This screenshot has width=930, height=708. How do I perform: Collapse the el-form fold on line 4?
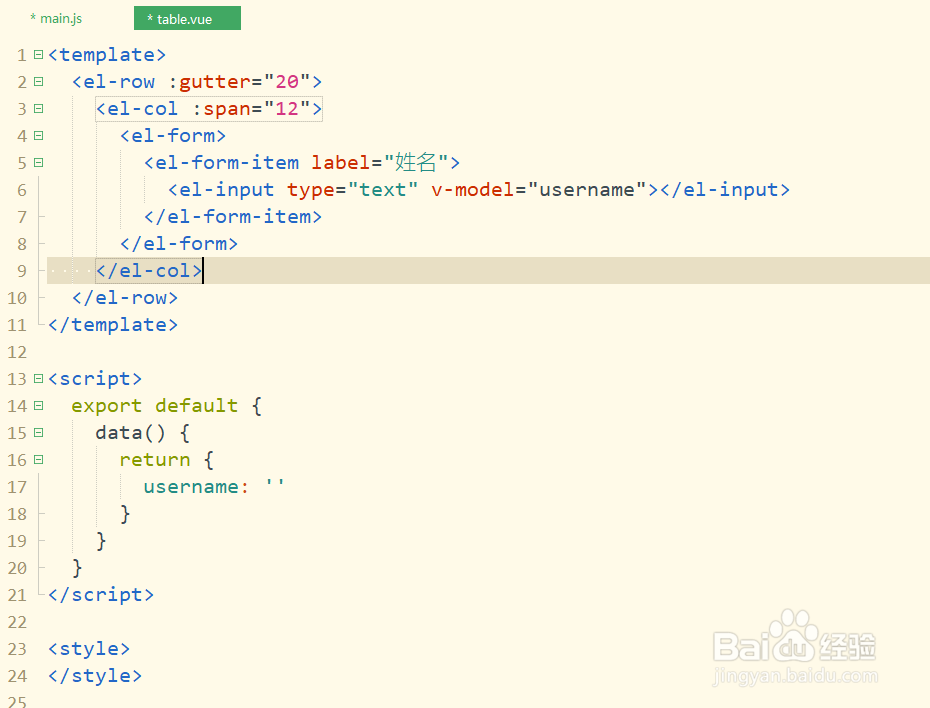(39, 135)
